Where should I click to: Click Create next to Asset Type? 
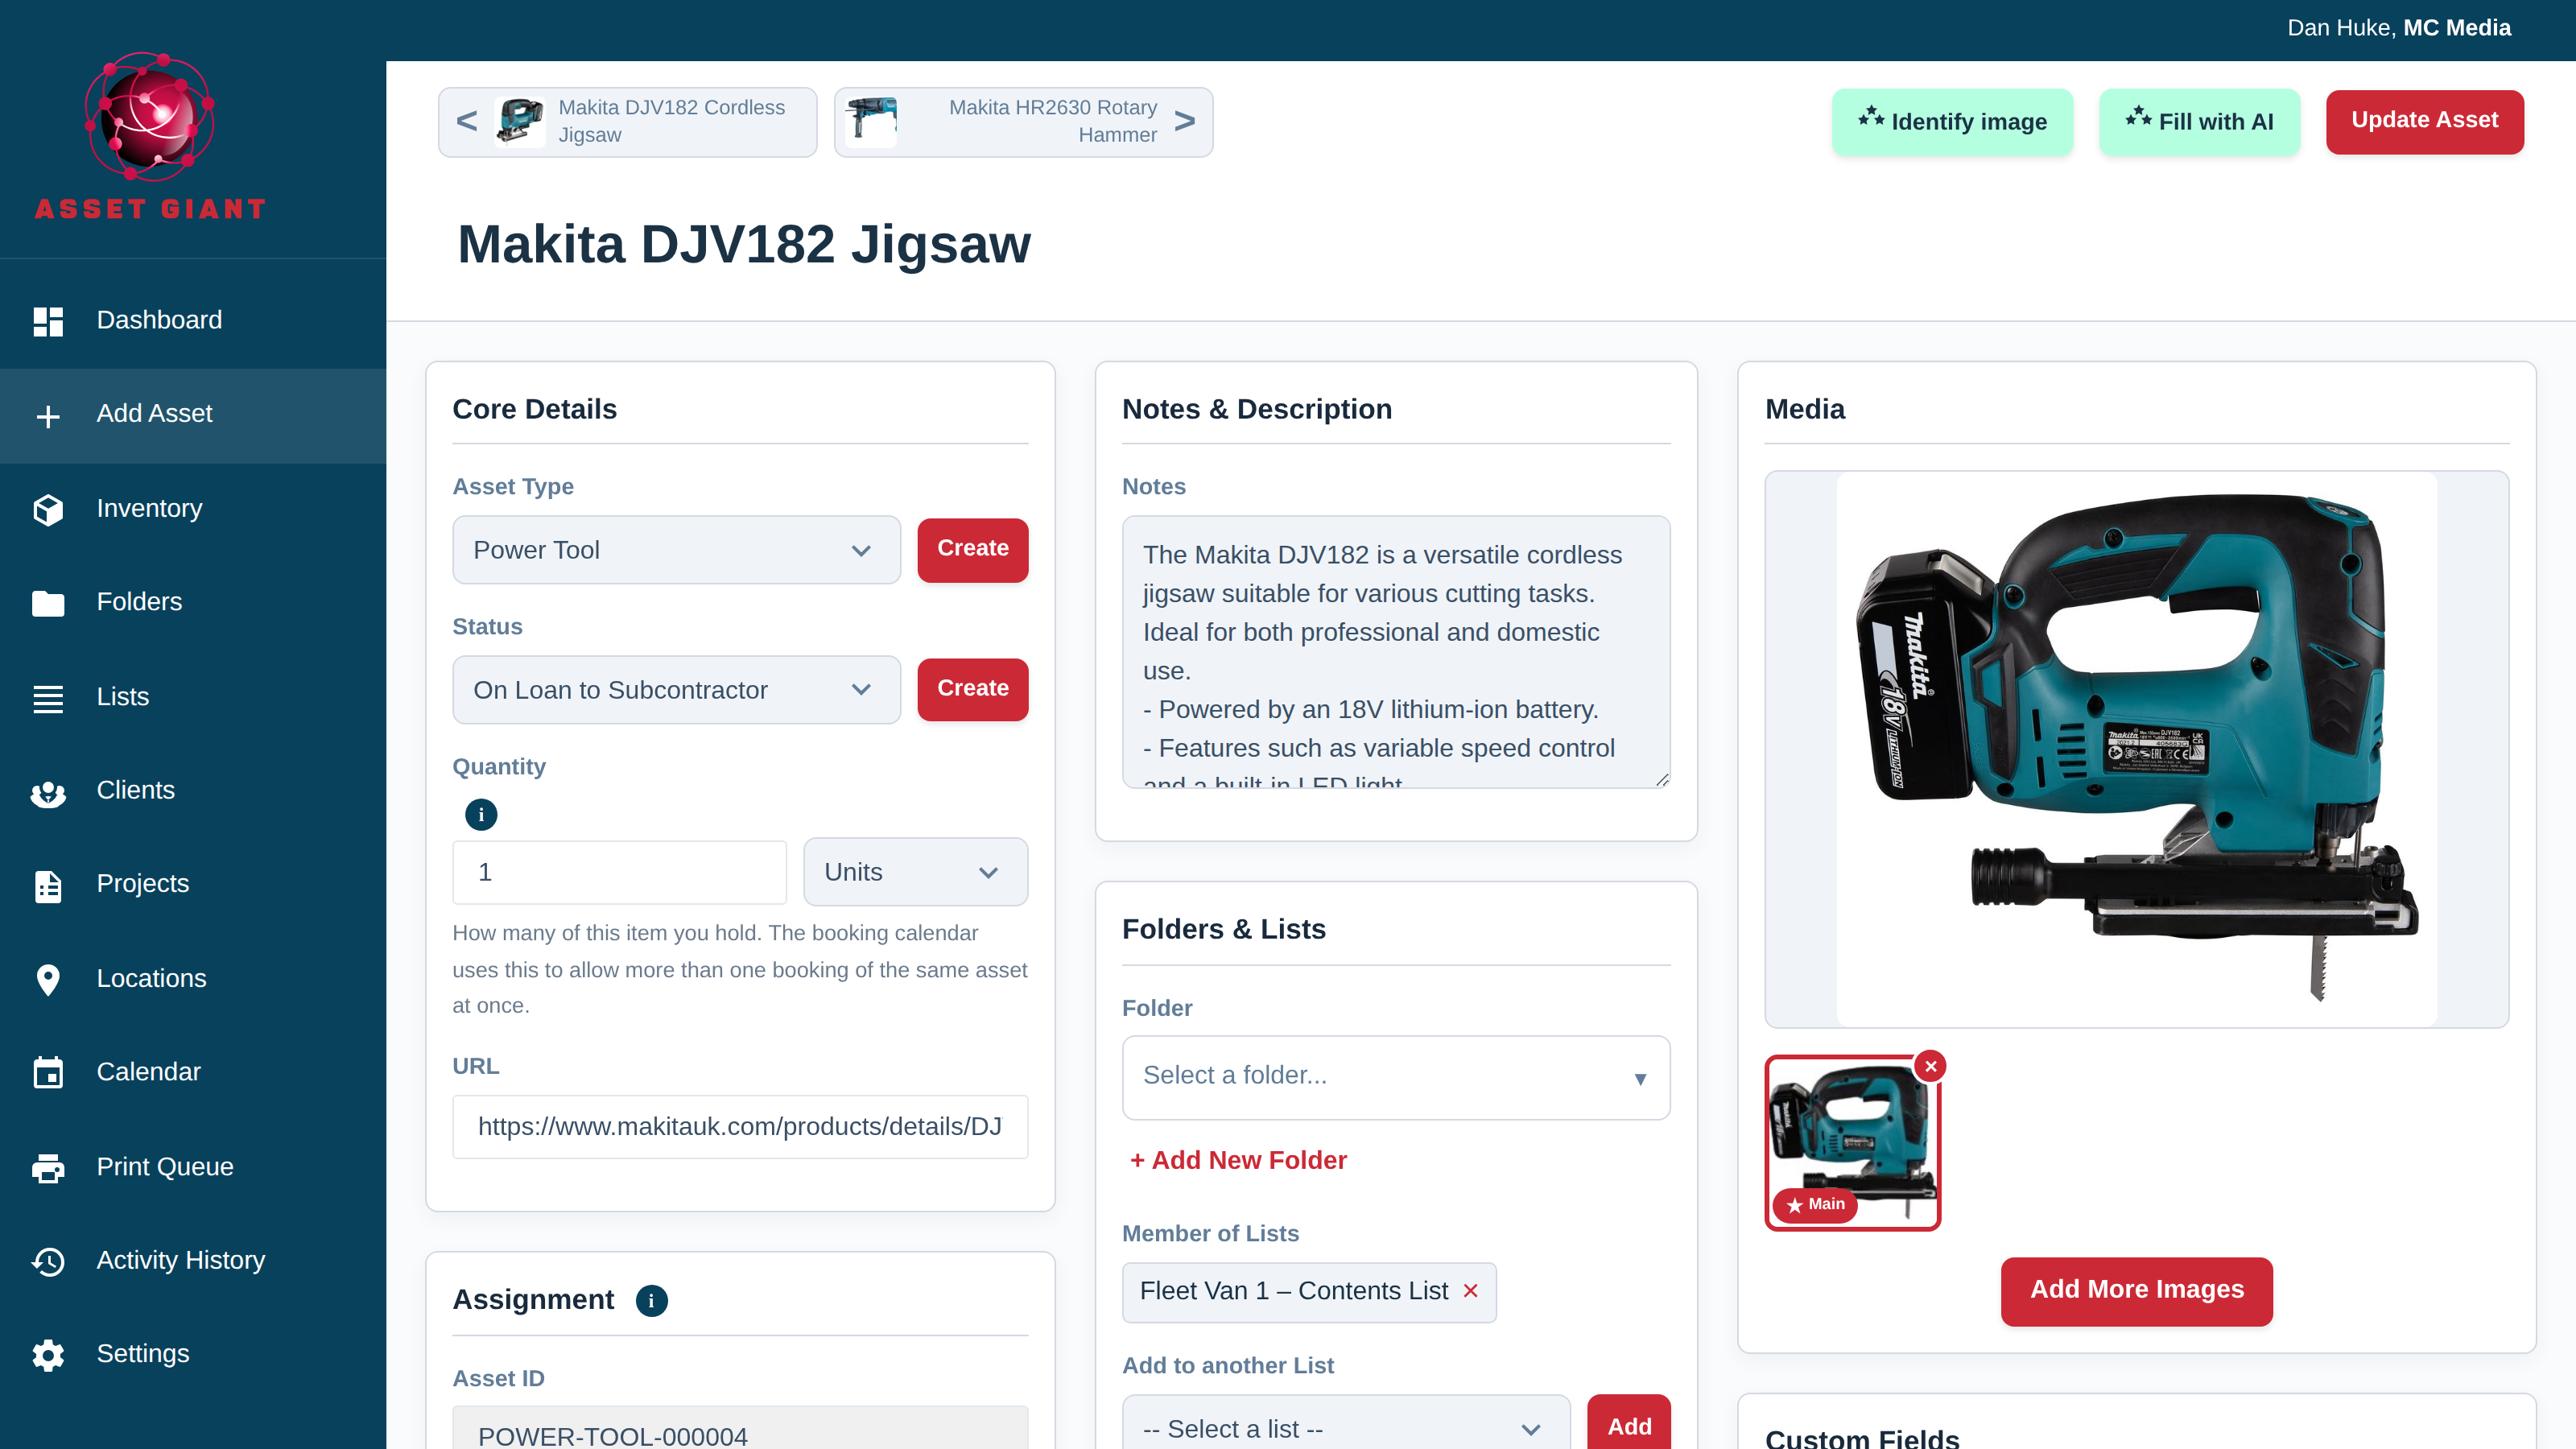tap(972, 549)
